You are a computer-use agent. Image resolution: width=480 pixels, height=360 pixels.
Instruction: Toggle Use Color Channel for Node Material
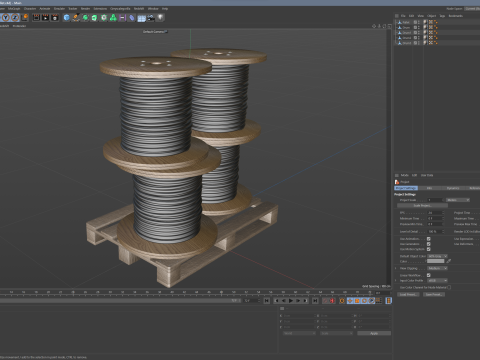(x=449, y=287)
